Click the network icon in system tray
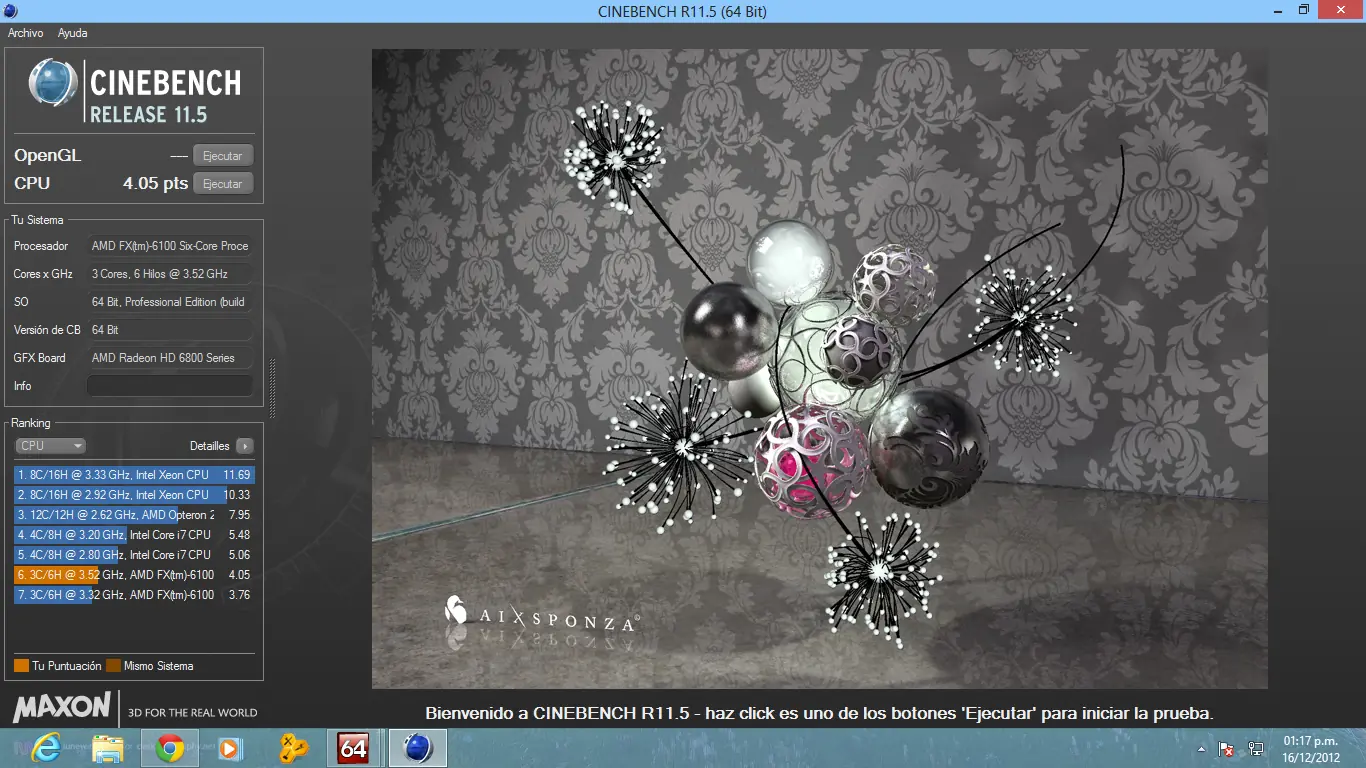 tap(1257, 749)
